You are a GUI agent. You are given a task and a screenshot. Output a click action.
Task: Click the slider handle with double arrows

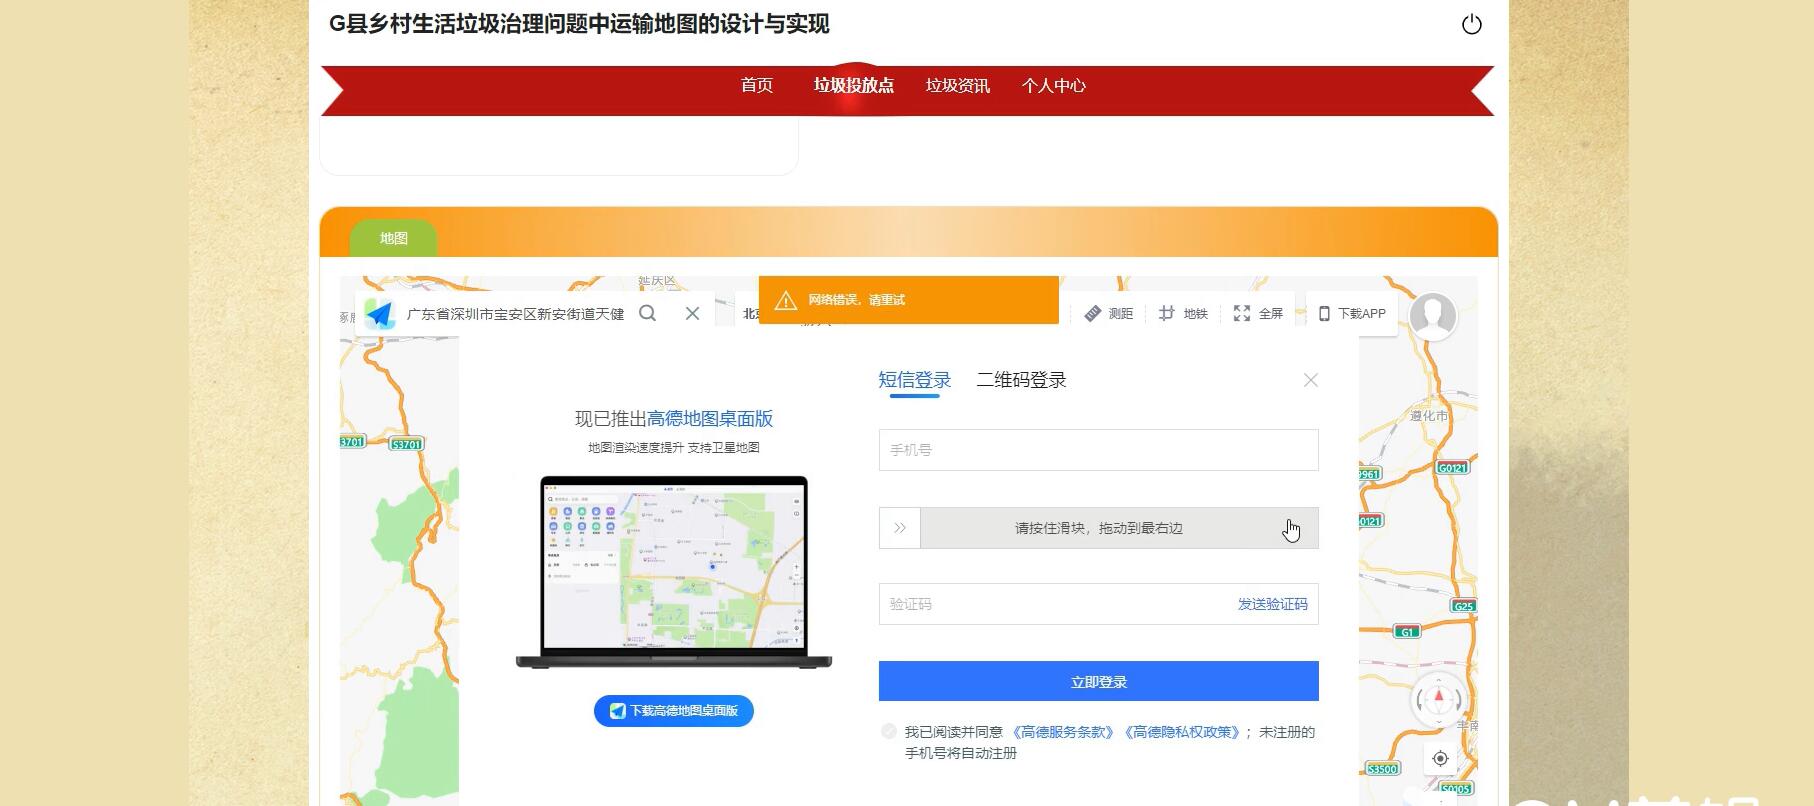(899, 528)
